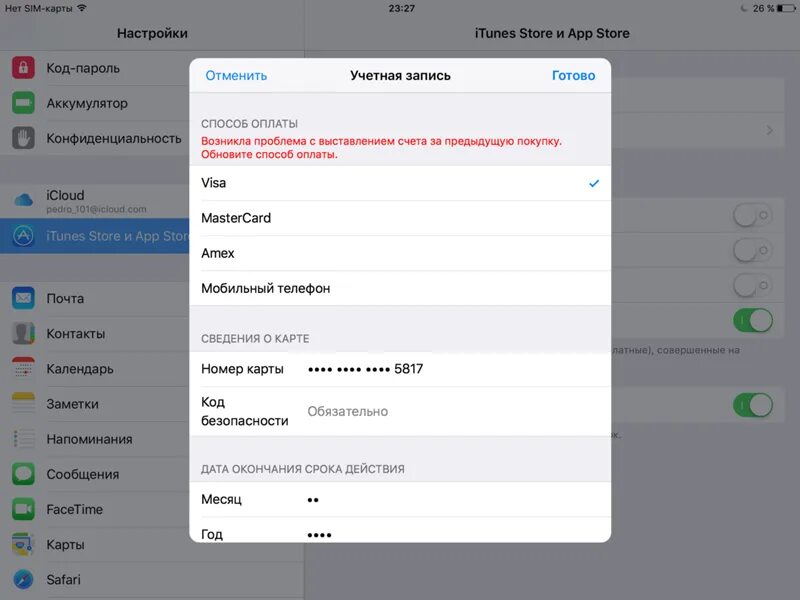Tap the Reminders (Напоминания) icon
Image resolution: width=800 pixels, height=600 pixels.
[x=23, y=439]
